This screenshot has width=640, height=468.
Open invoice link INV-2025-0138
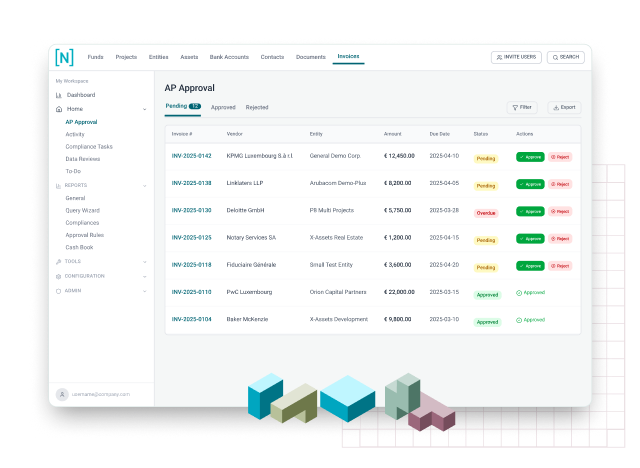coord(191,183)
